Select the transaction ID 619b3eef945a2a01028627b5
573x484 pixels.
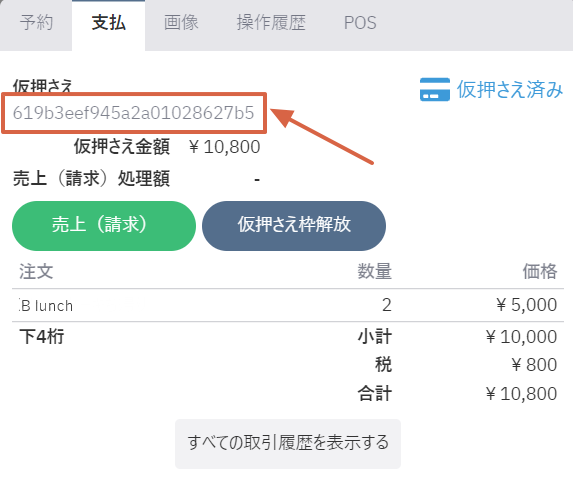point(133,113)
